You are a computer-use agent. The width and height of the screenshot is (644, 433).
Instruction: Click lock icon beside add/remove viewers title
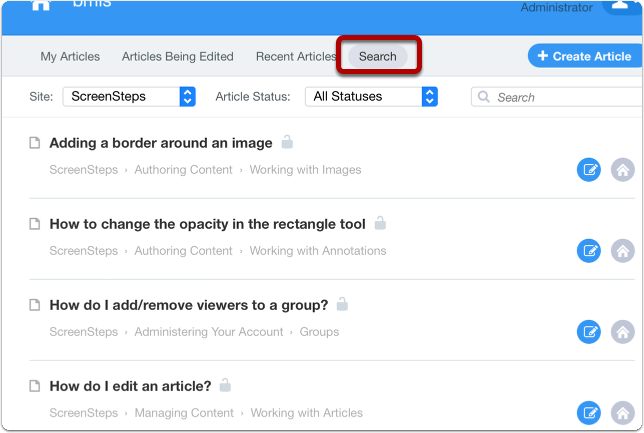342,304
